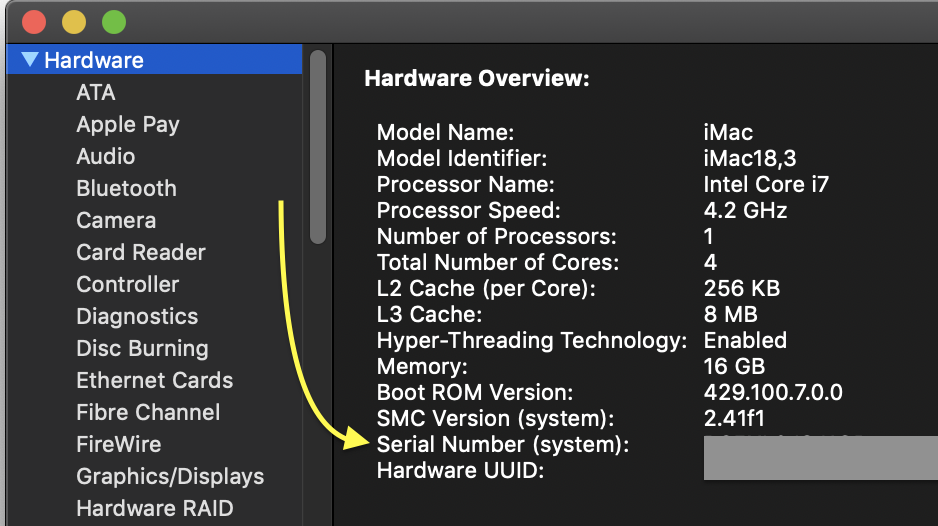938x526 pixels.
Task: View Card Reader details
Action: (141, 252)
